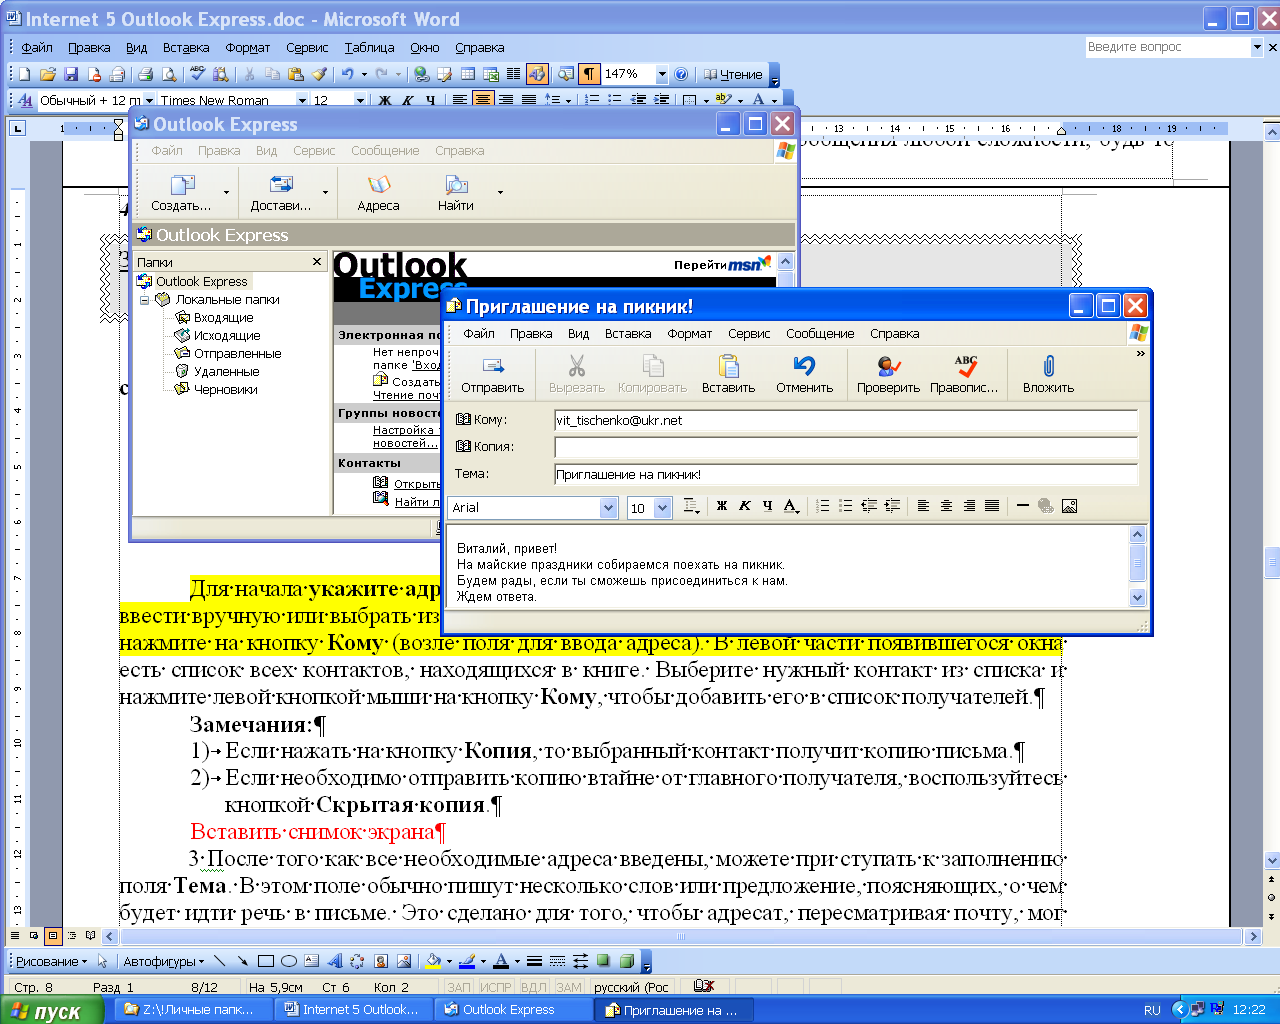Click in the Копия input field
Screen dimensions: 1280x1024
click(846, 447)
